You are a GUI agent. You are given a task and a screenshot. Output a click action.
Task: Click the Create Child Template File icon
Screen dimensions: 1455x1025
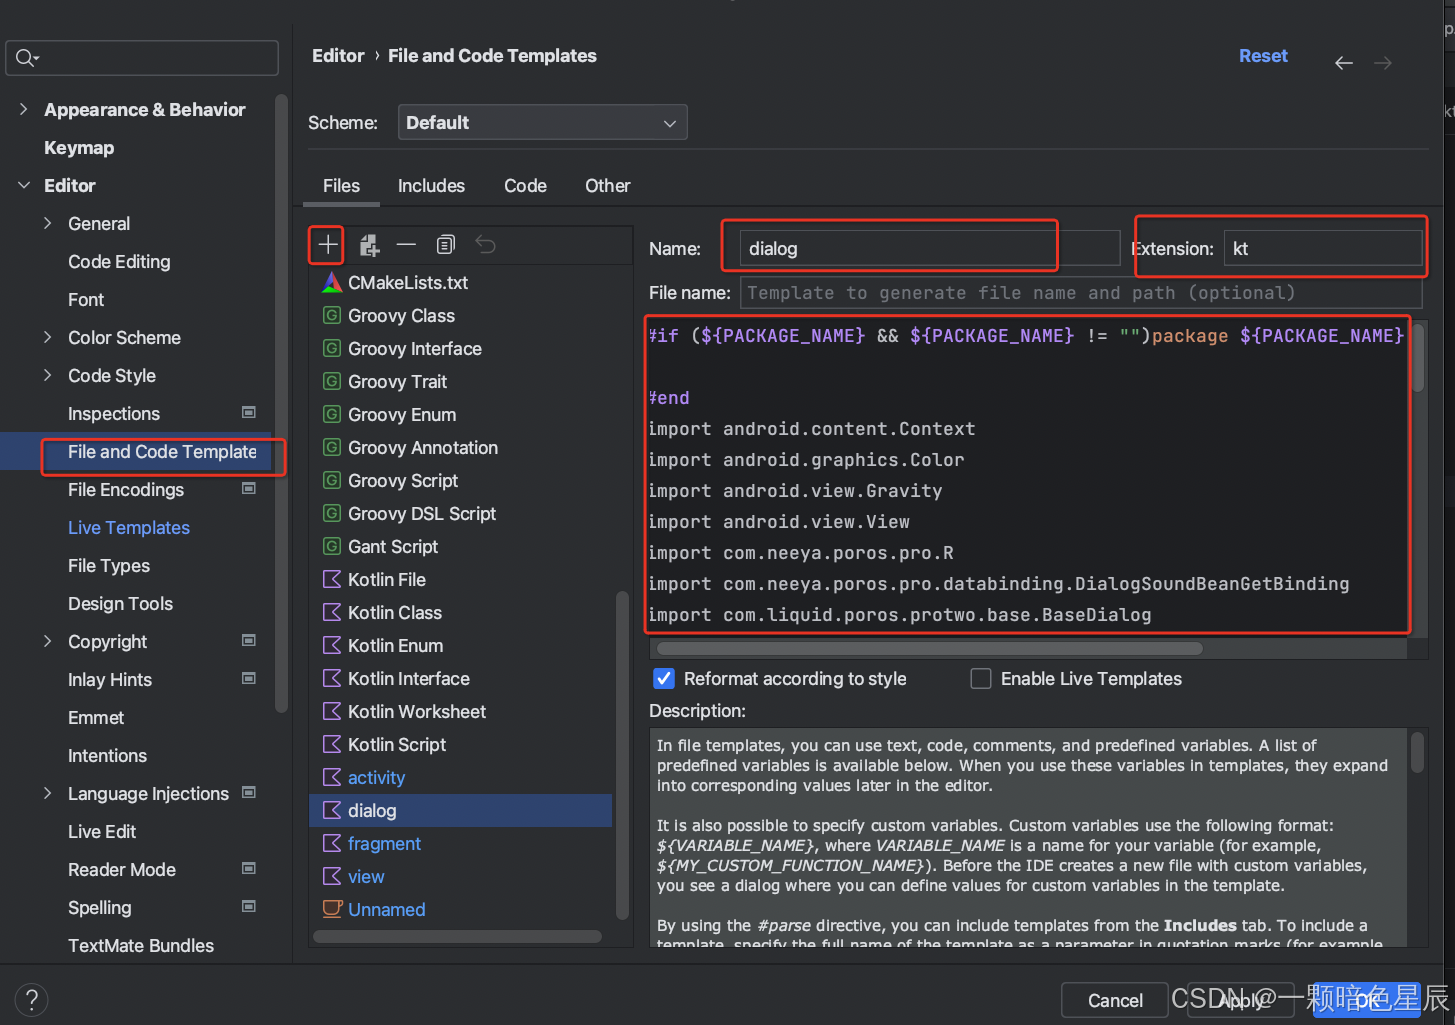369,245
